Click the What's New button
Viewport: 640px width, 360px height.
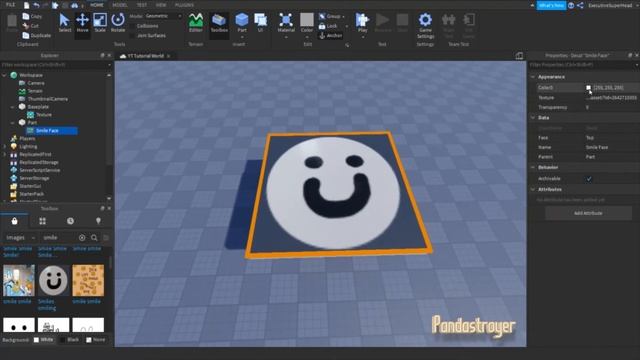pos(551,5)
